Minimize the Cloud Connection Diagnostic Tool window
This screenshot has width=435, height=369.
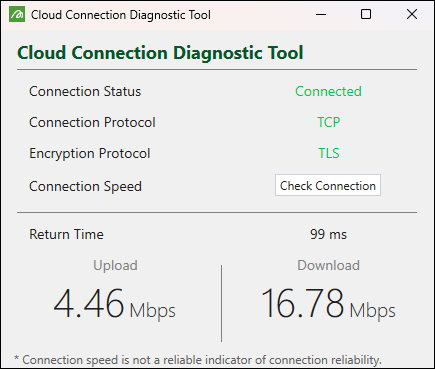[321, 15]
